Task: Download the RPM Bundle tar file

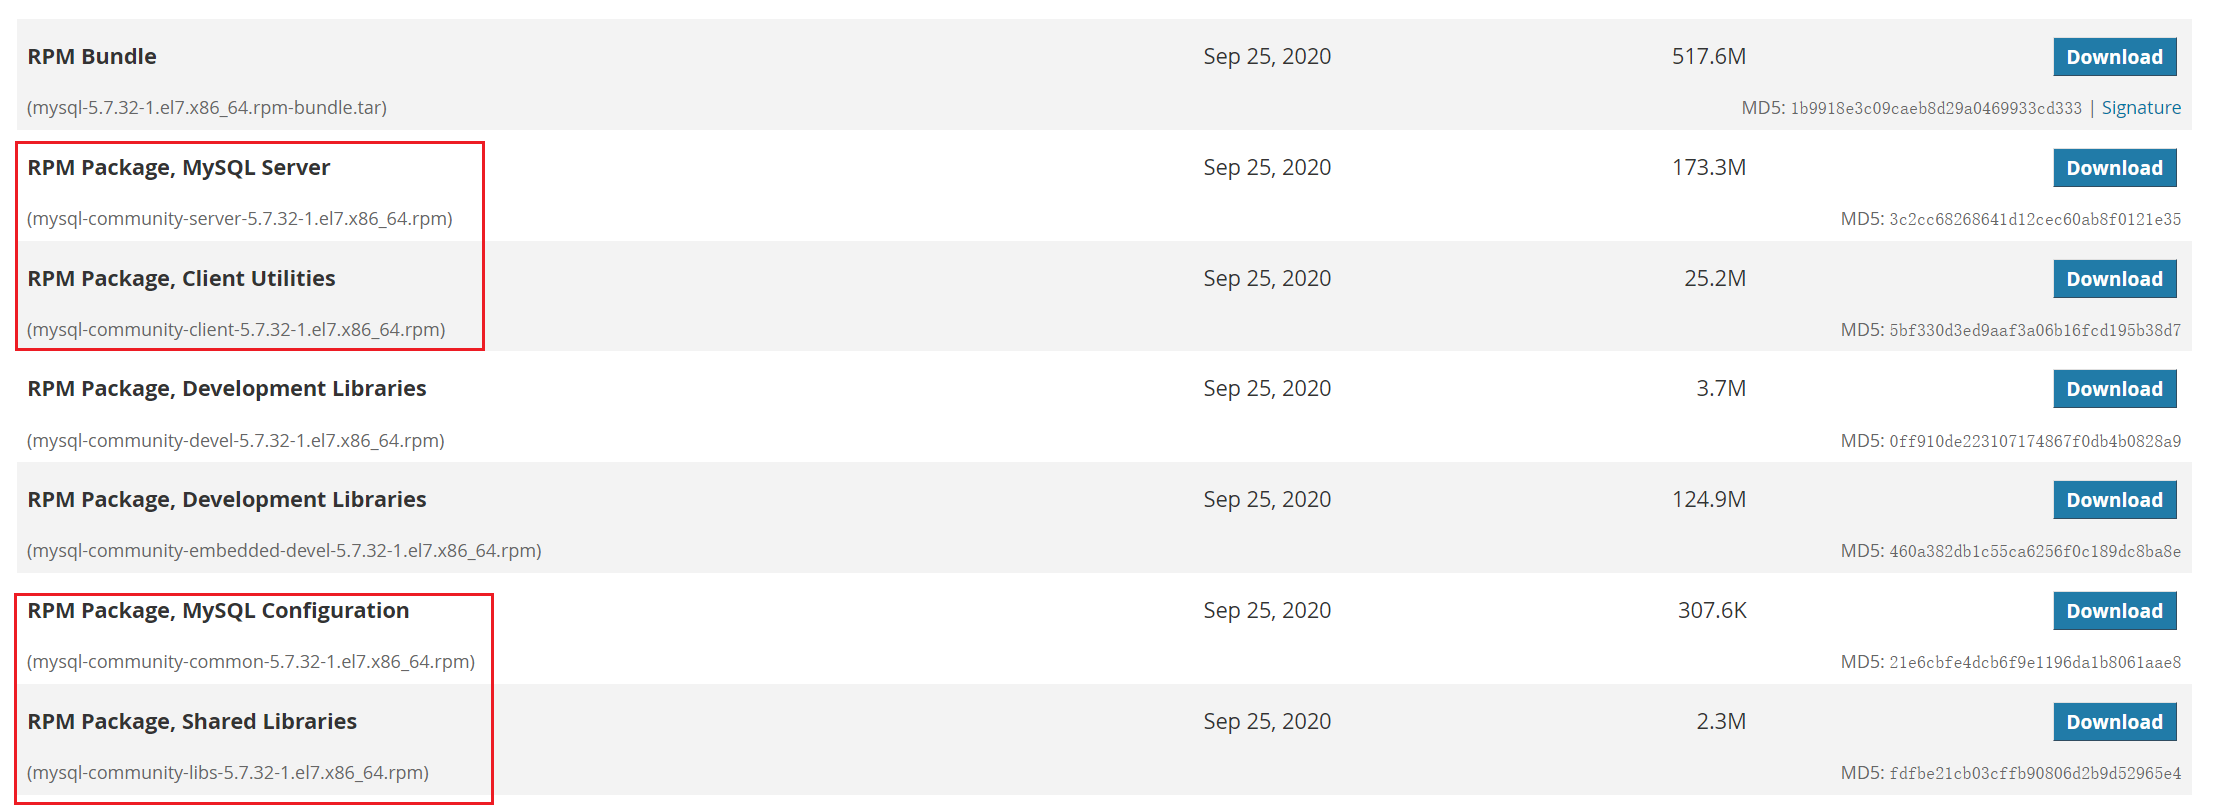Action: tap(2114, 57)
